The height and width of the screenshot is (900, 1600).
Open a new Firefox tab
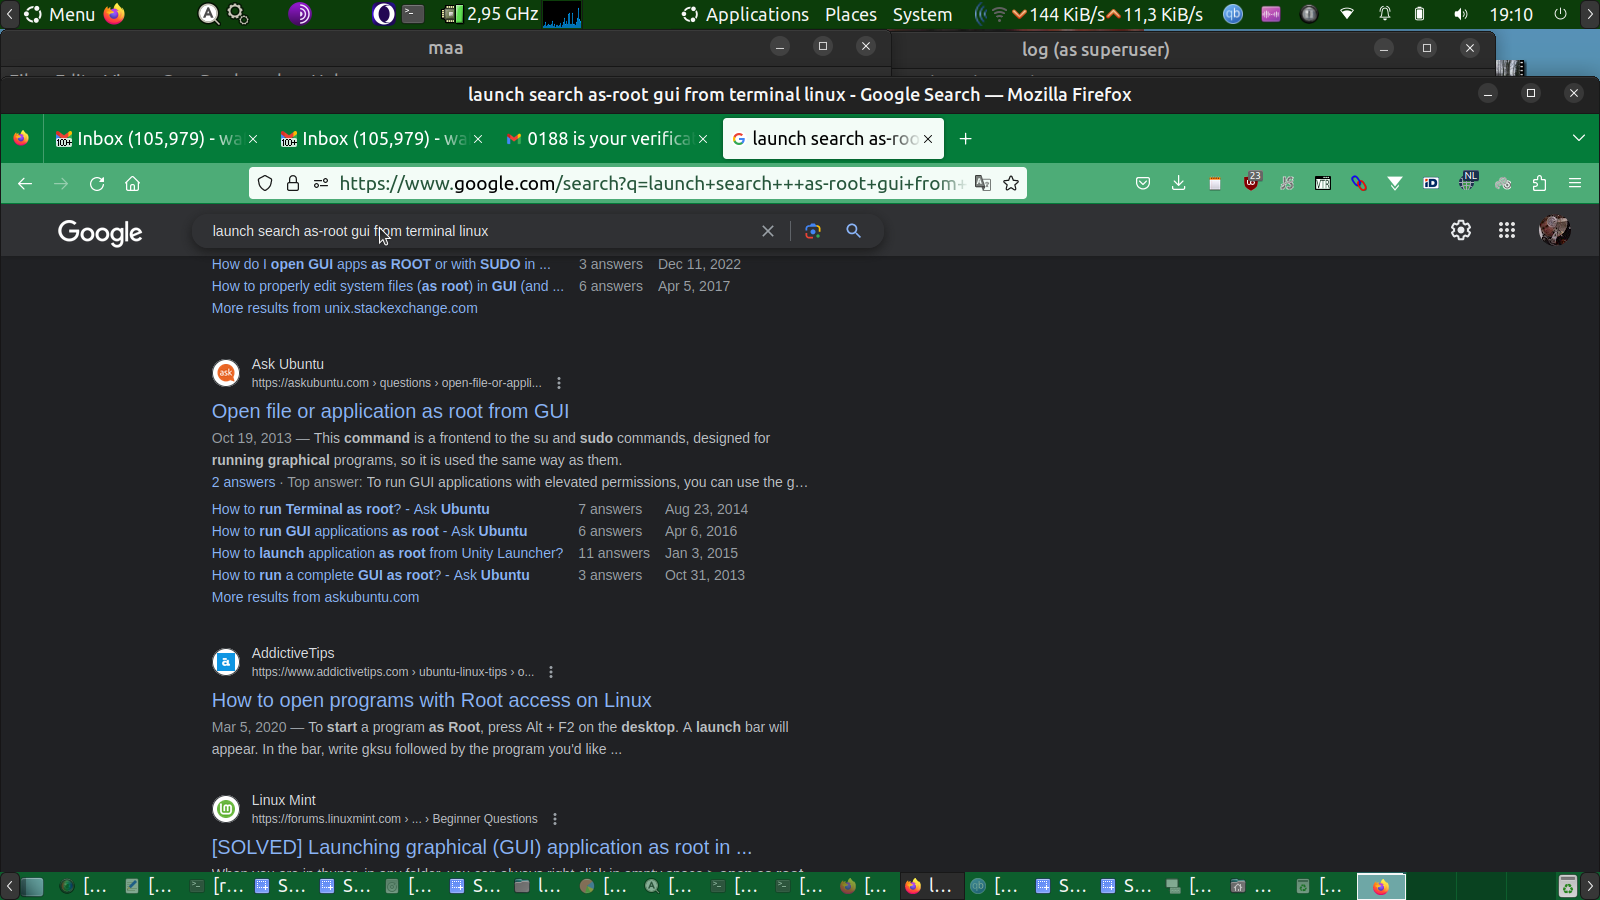pos(965,139)
